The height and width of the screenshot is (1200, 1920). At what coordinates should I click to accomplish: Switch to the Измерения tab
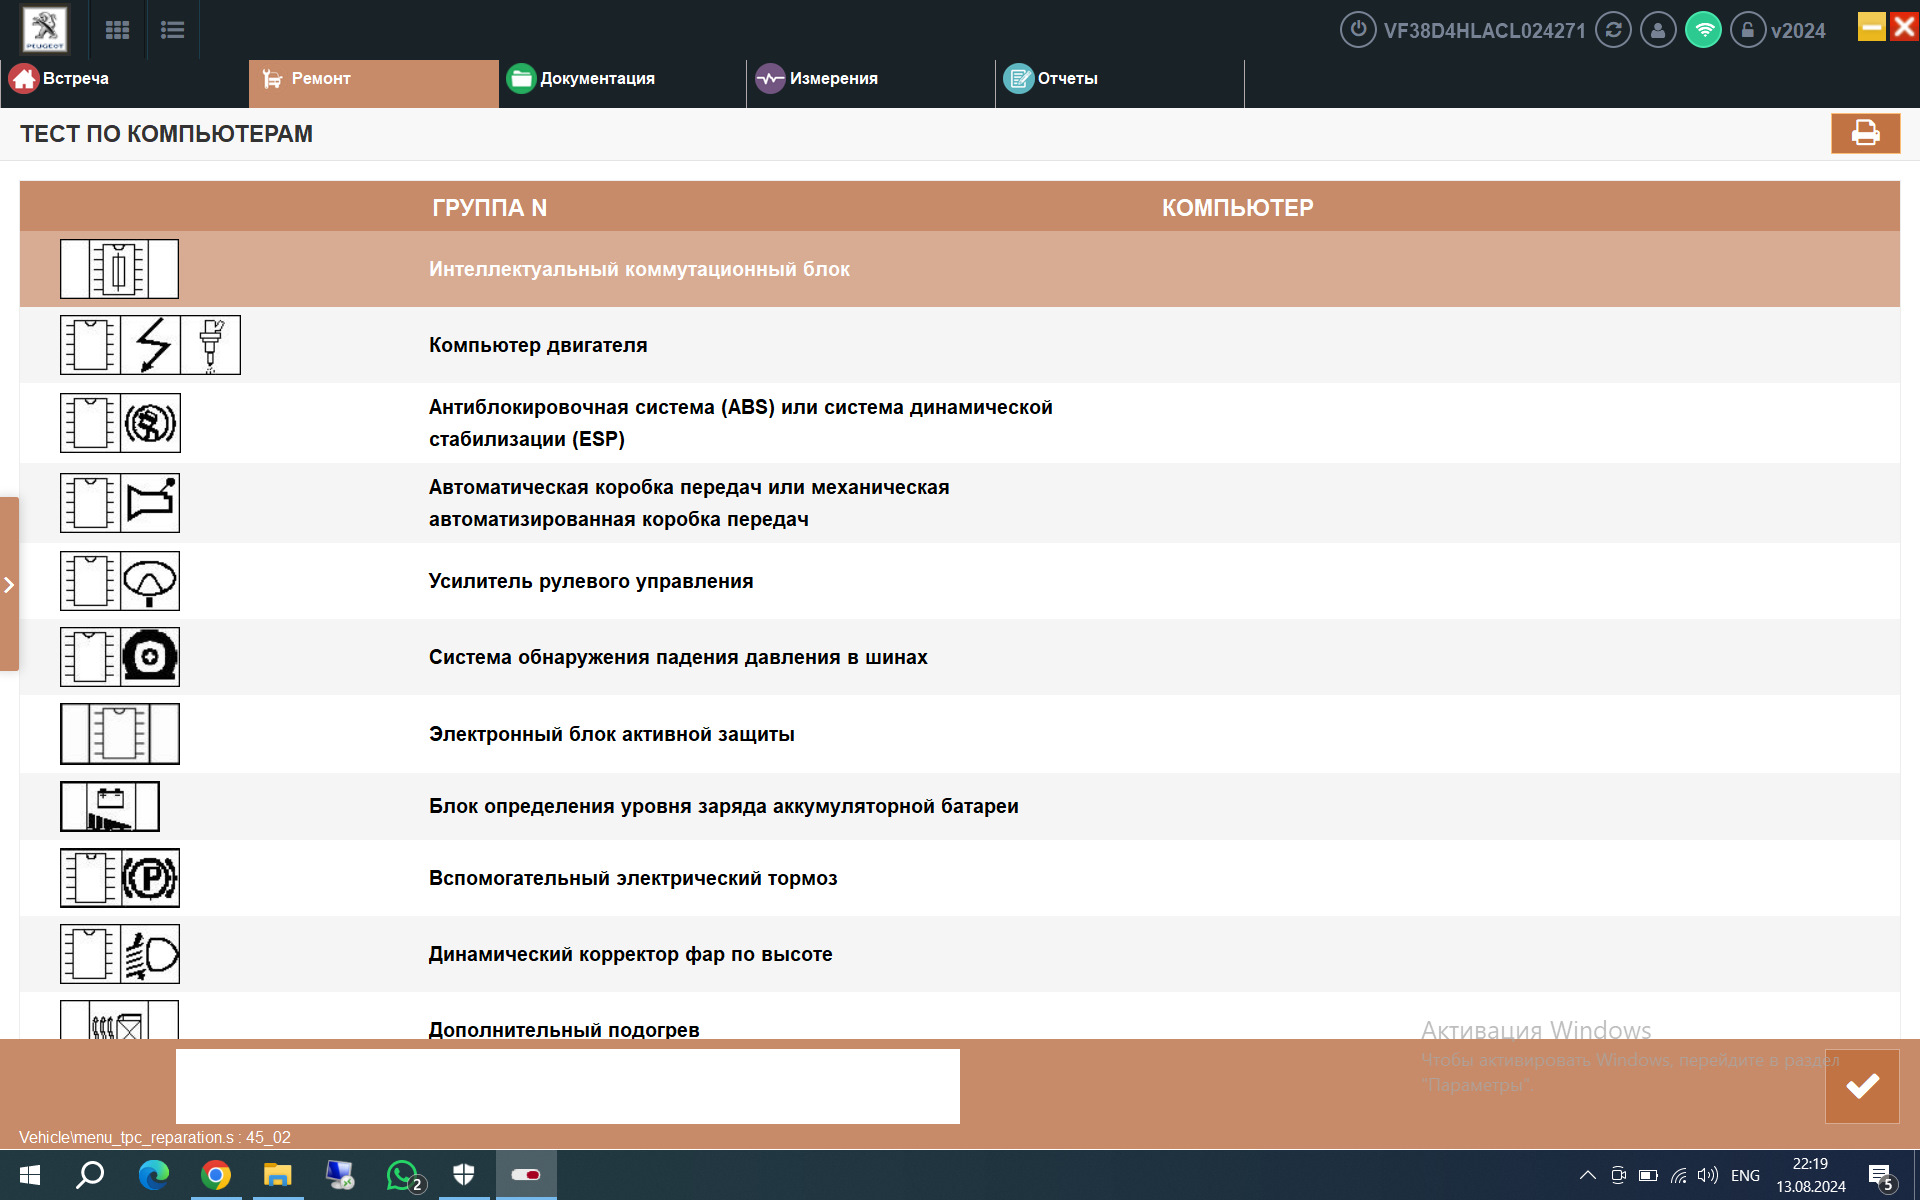(835, 78)
